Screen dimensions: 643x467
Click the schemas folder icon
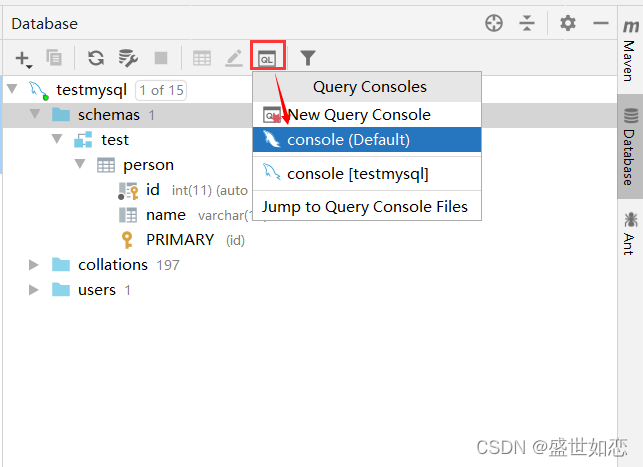click(x=61, y=115)
